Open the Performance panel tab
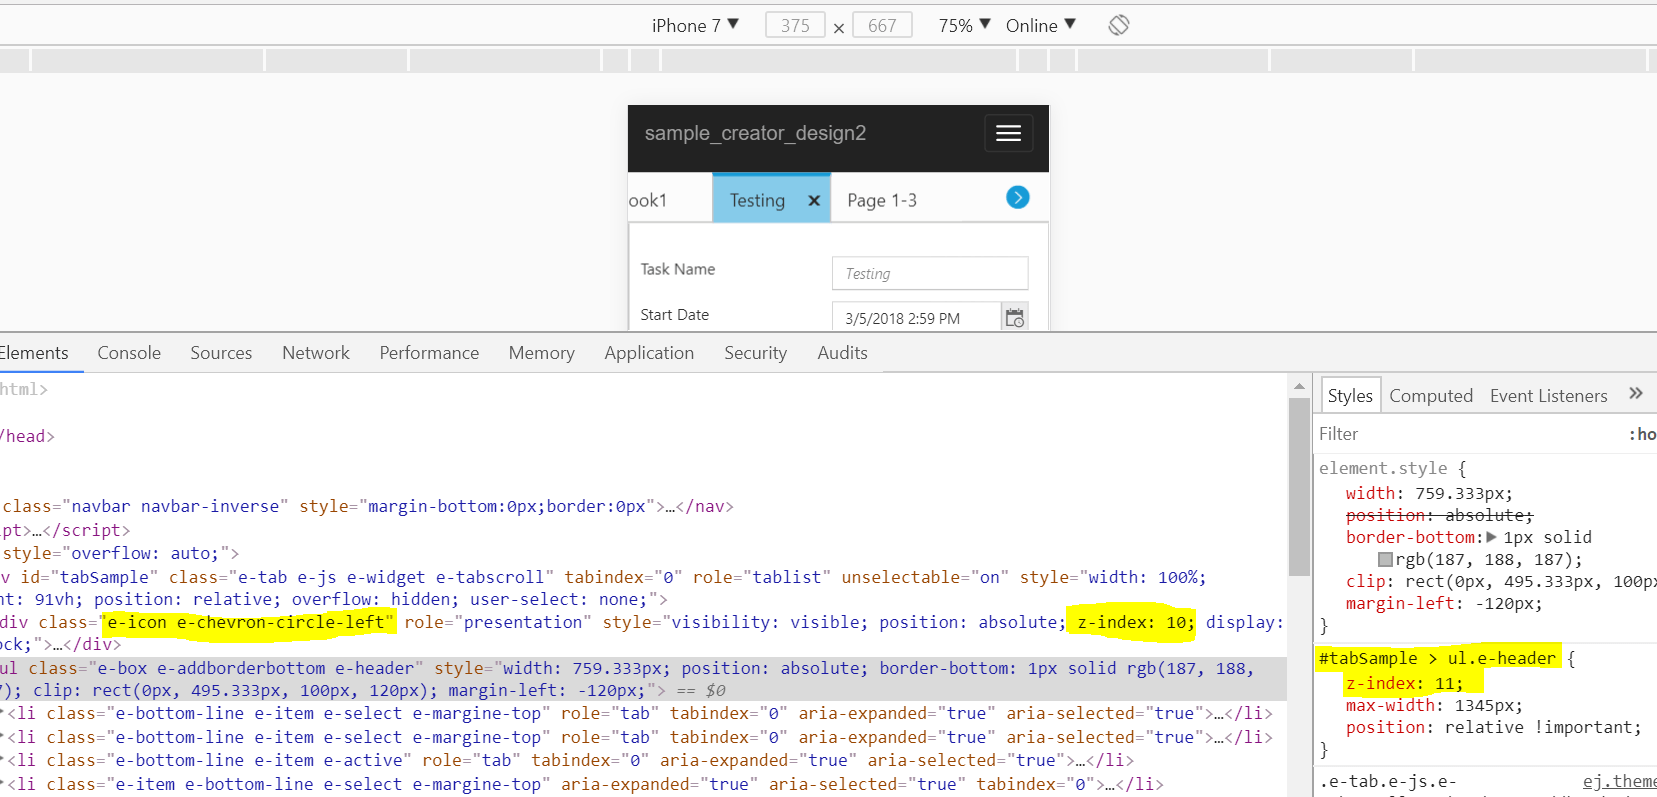The height and width of the screenshot is (797, 1657). click(x=429, y=353)
